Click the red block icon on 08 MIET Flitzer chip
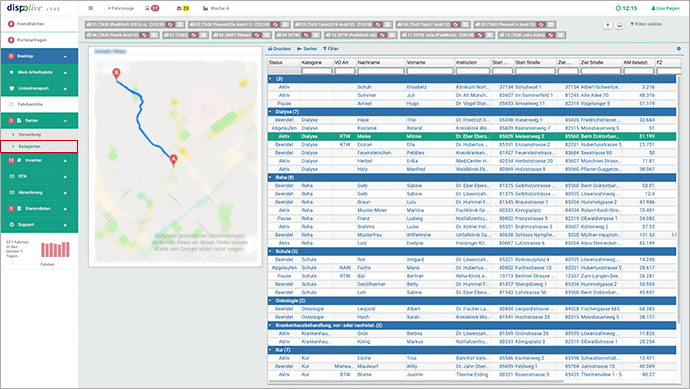This screenshot has width=690, height=389. click(x=257, y=35)
